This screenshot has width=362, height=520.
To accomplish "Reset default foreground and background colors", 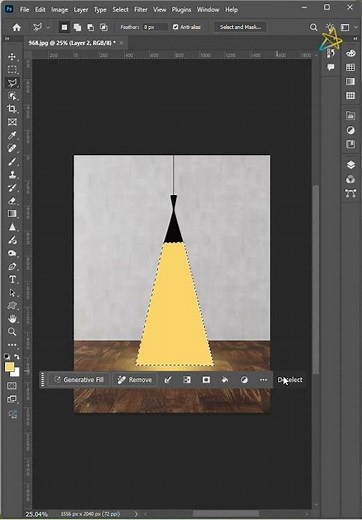I will pos(7,357).
